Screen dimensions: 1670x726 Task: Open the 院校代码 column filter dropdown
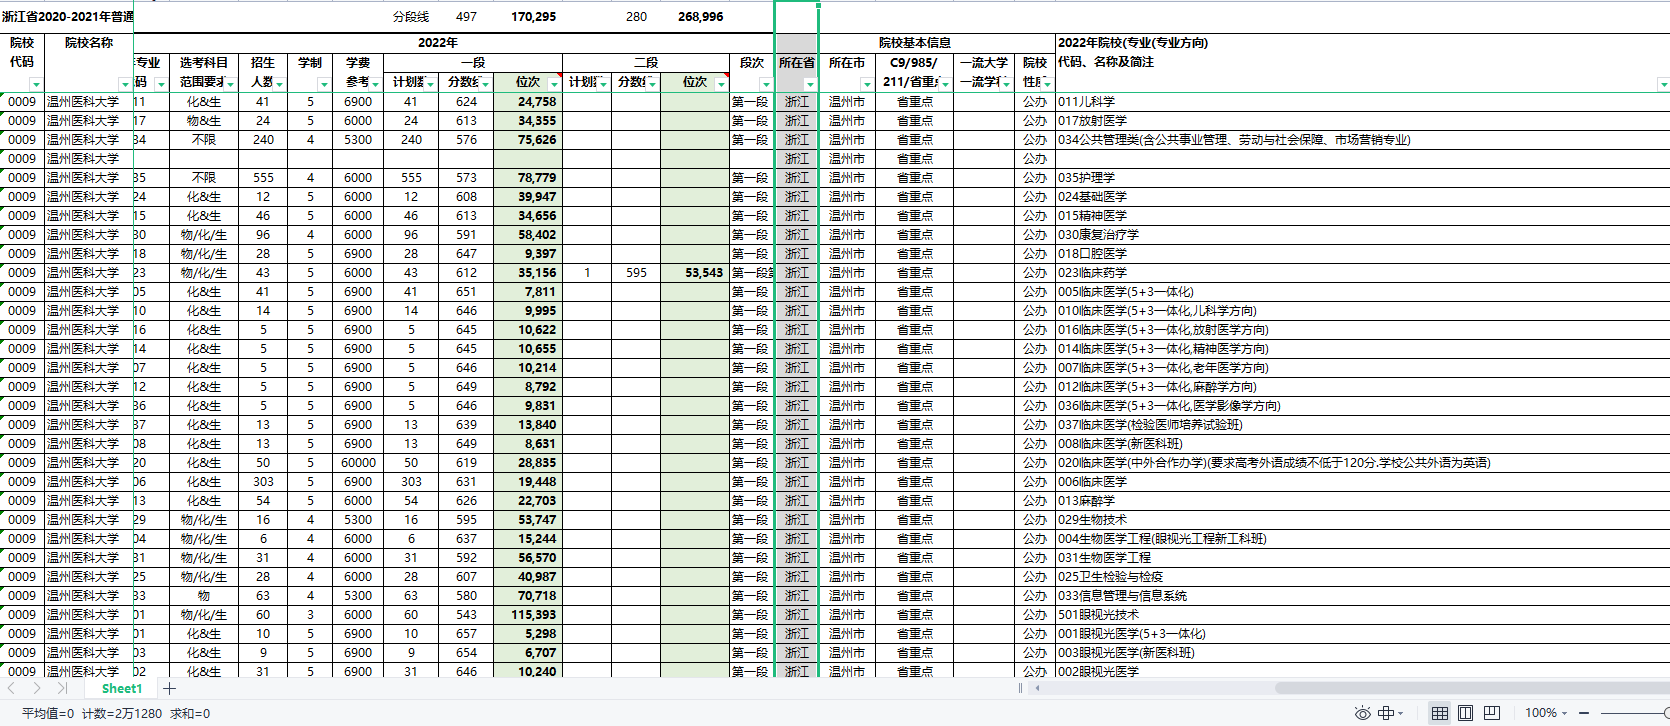tap(36, 84)
